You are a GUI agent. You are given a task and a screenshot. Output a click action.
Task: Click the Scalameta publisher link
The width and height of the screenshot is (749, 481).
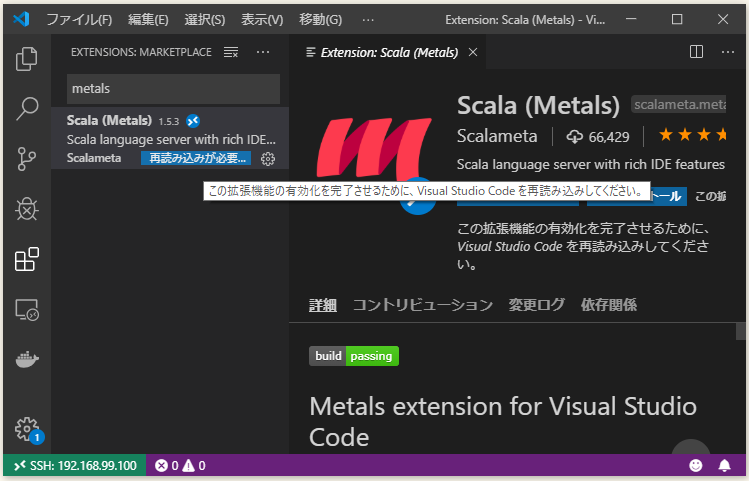coord(497,136)
